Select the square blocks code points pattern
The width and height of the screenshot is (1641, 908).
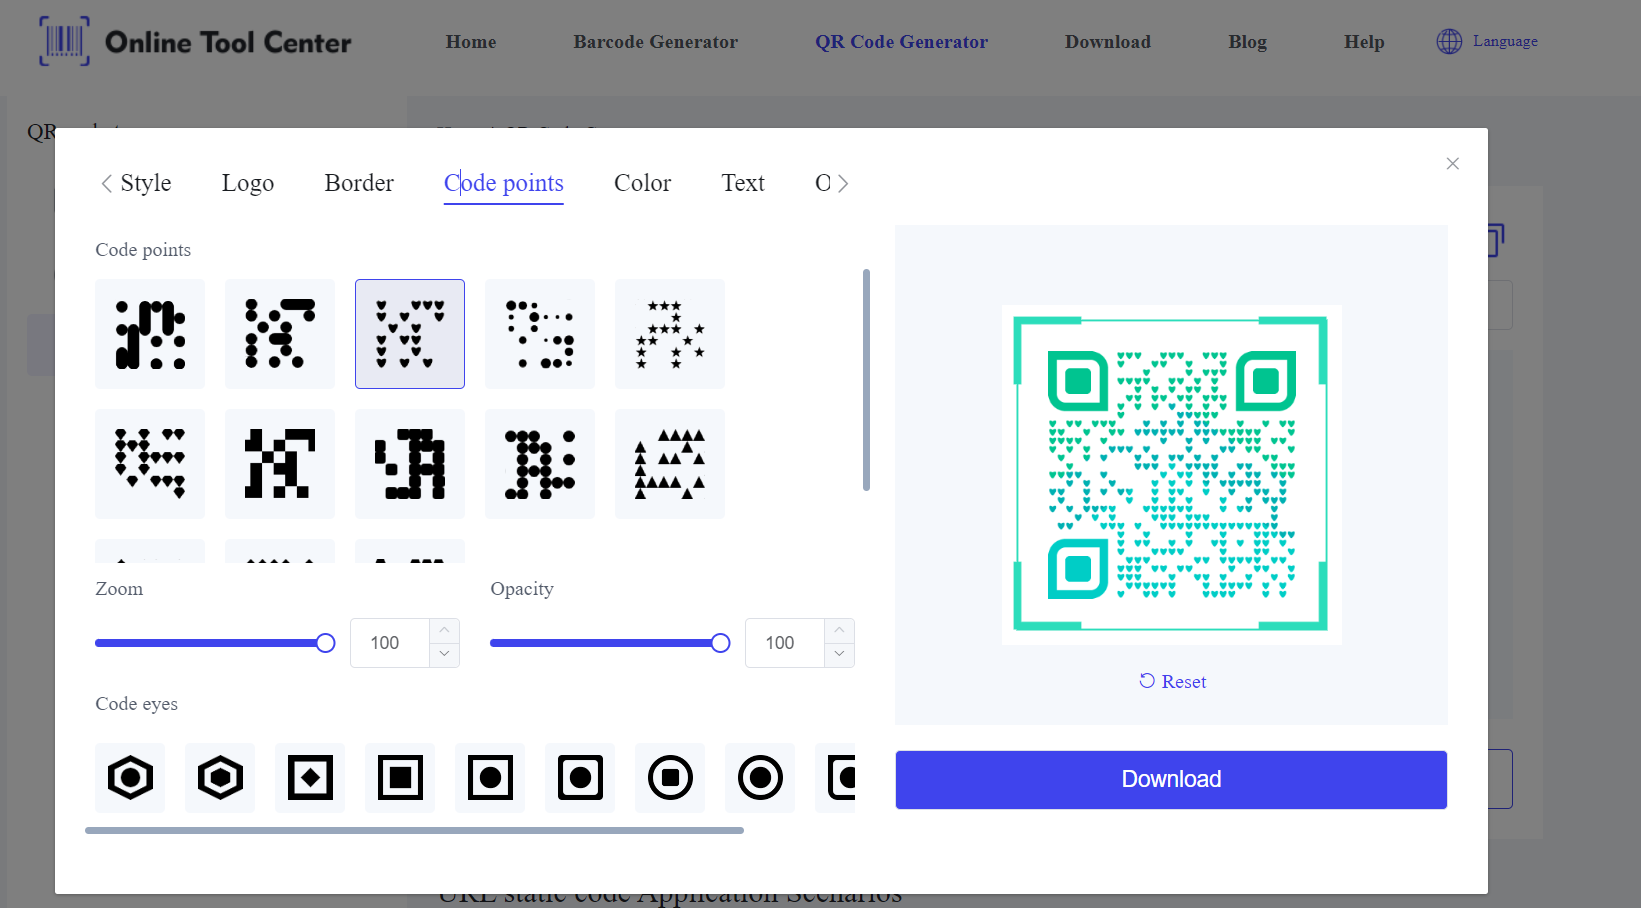(280, 464)
